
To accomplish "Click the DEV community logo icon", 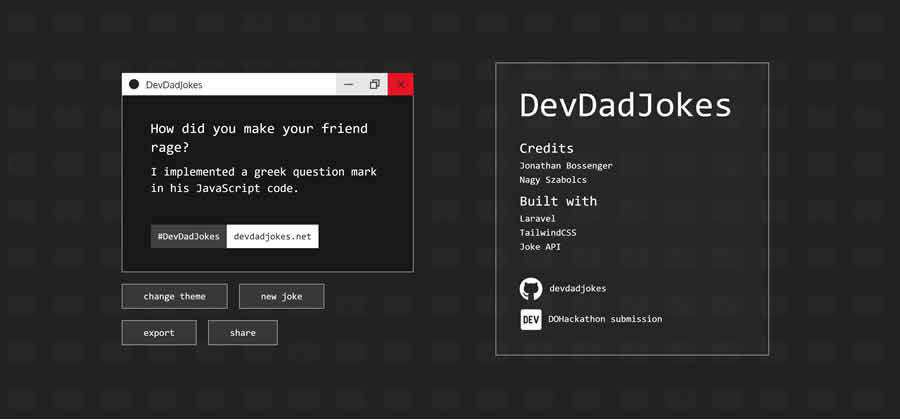I will 530,319.
